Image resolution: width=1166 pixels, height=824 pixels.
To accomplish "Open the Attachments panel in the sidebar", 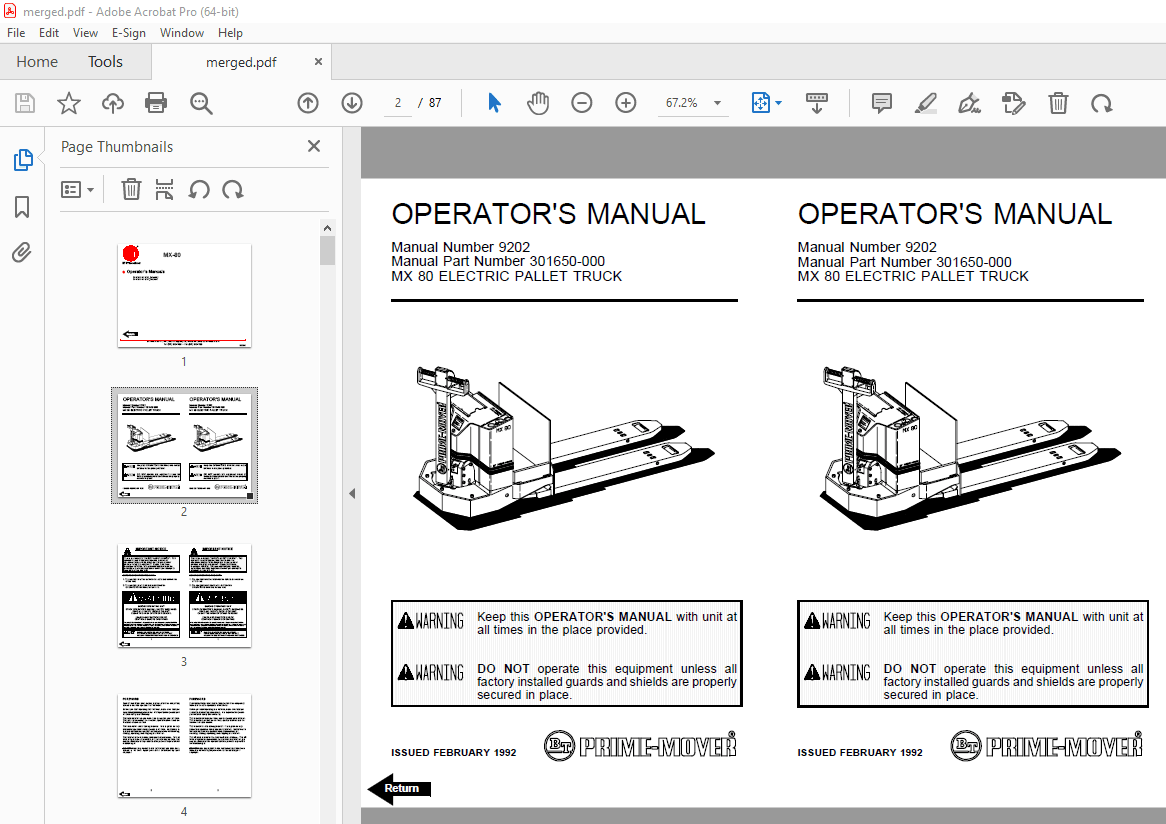I will point(22,253).
